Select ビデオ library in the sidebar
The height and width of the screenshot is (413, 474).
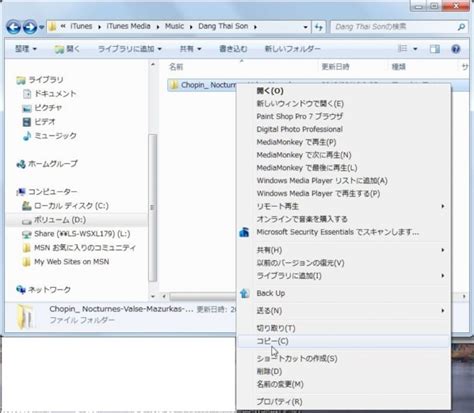[39, 122]
